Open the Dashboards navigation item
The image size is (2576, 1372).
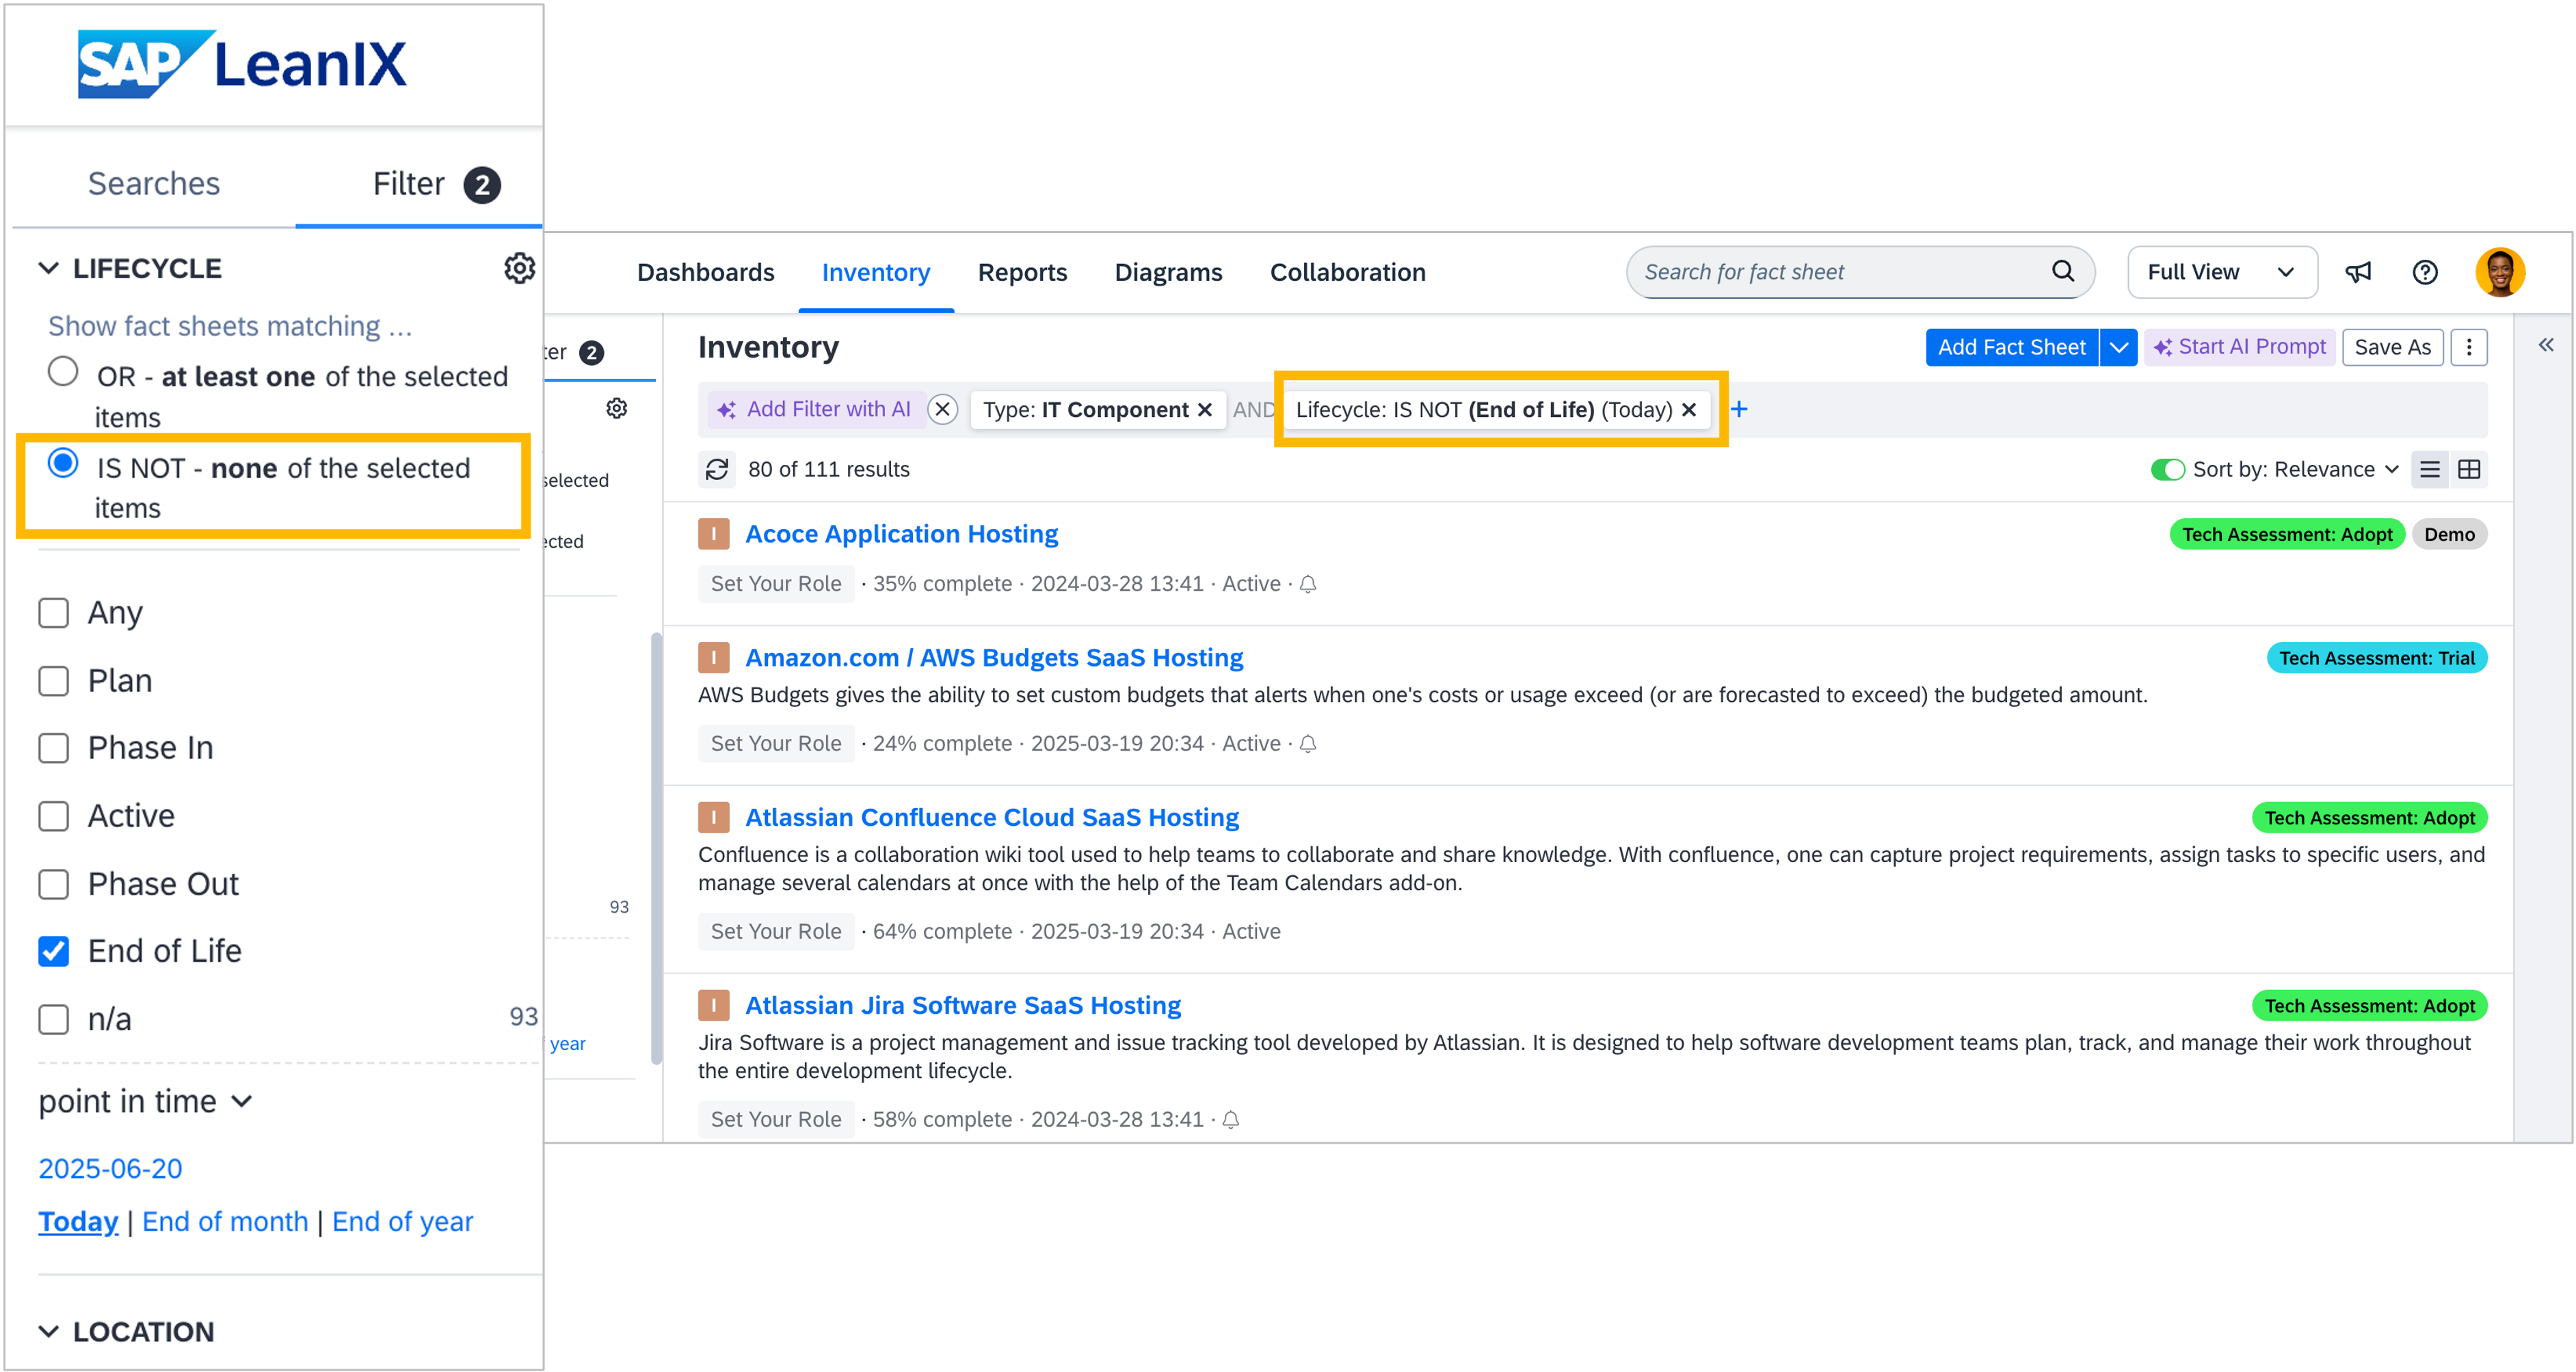705,272
